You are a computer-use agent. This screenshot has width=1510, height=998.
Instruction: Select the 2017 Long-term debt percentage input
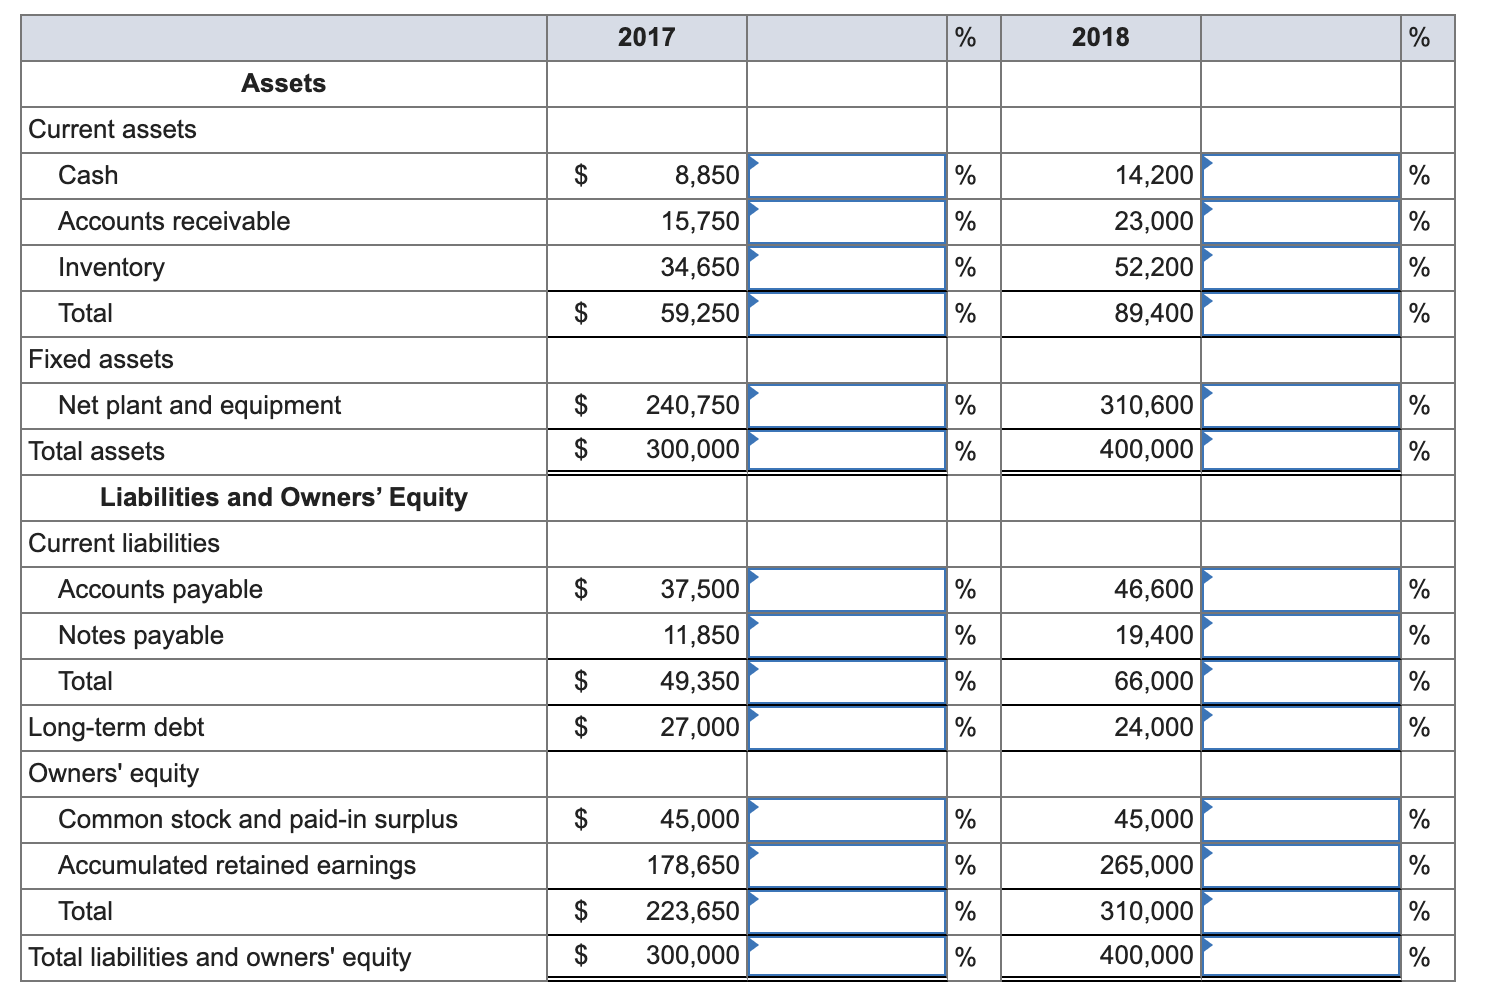[x=847, y=728]
